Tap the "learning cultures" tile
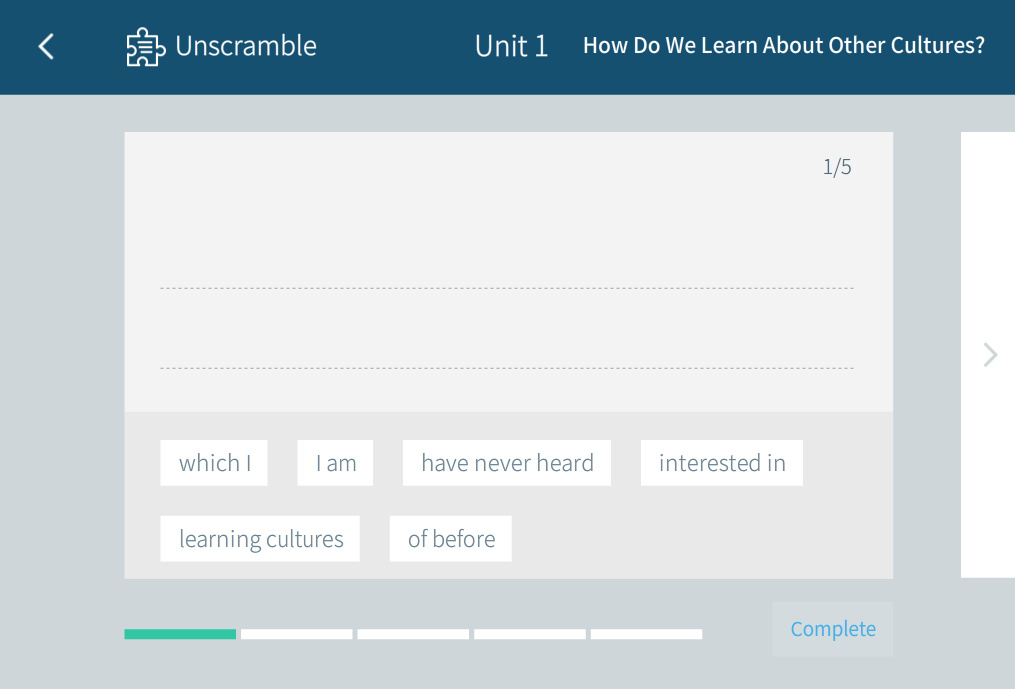The height and width of the screenshot is (689, 1015). 260,539
